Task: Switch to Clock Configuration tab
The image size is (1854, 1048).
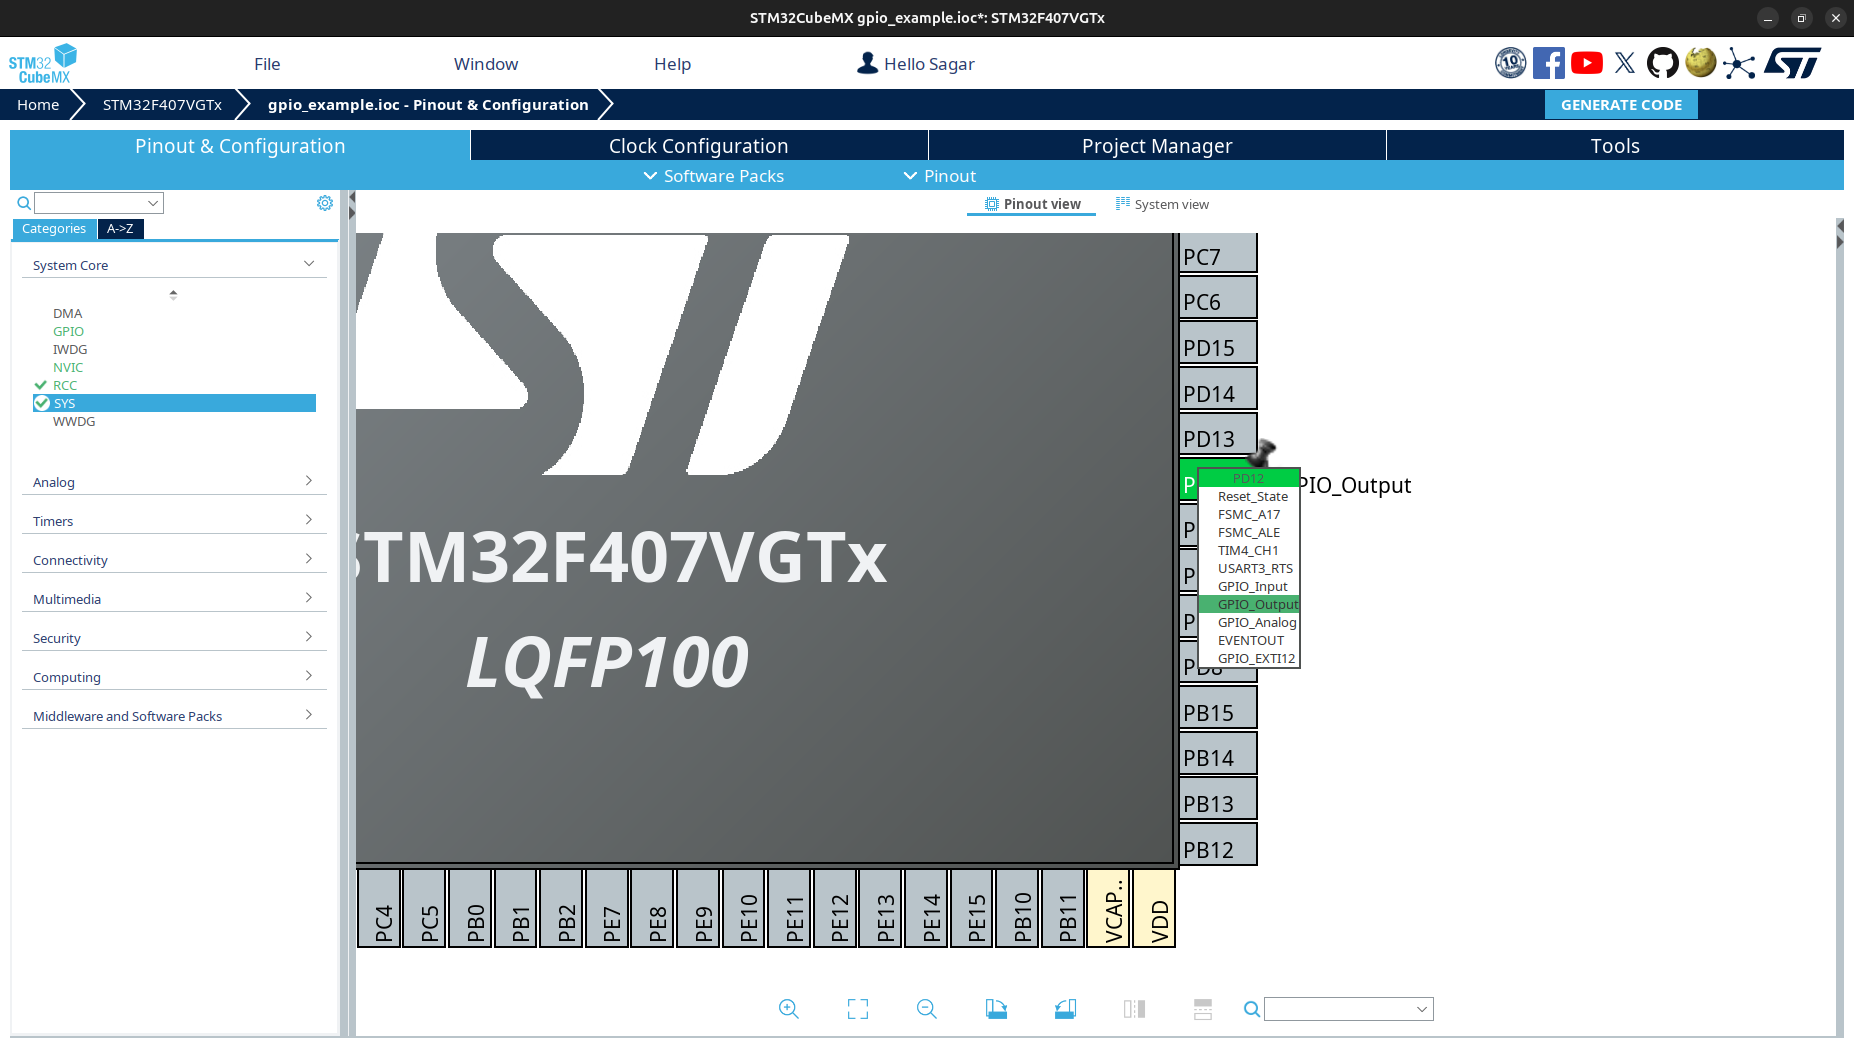Action: (x=699, y=146)
